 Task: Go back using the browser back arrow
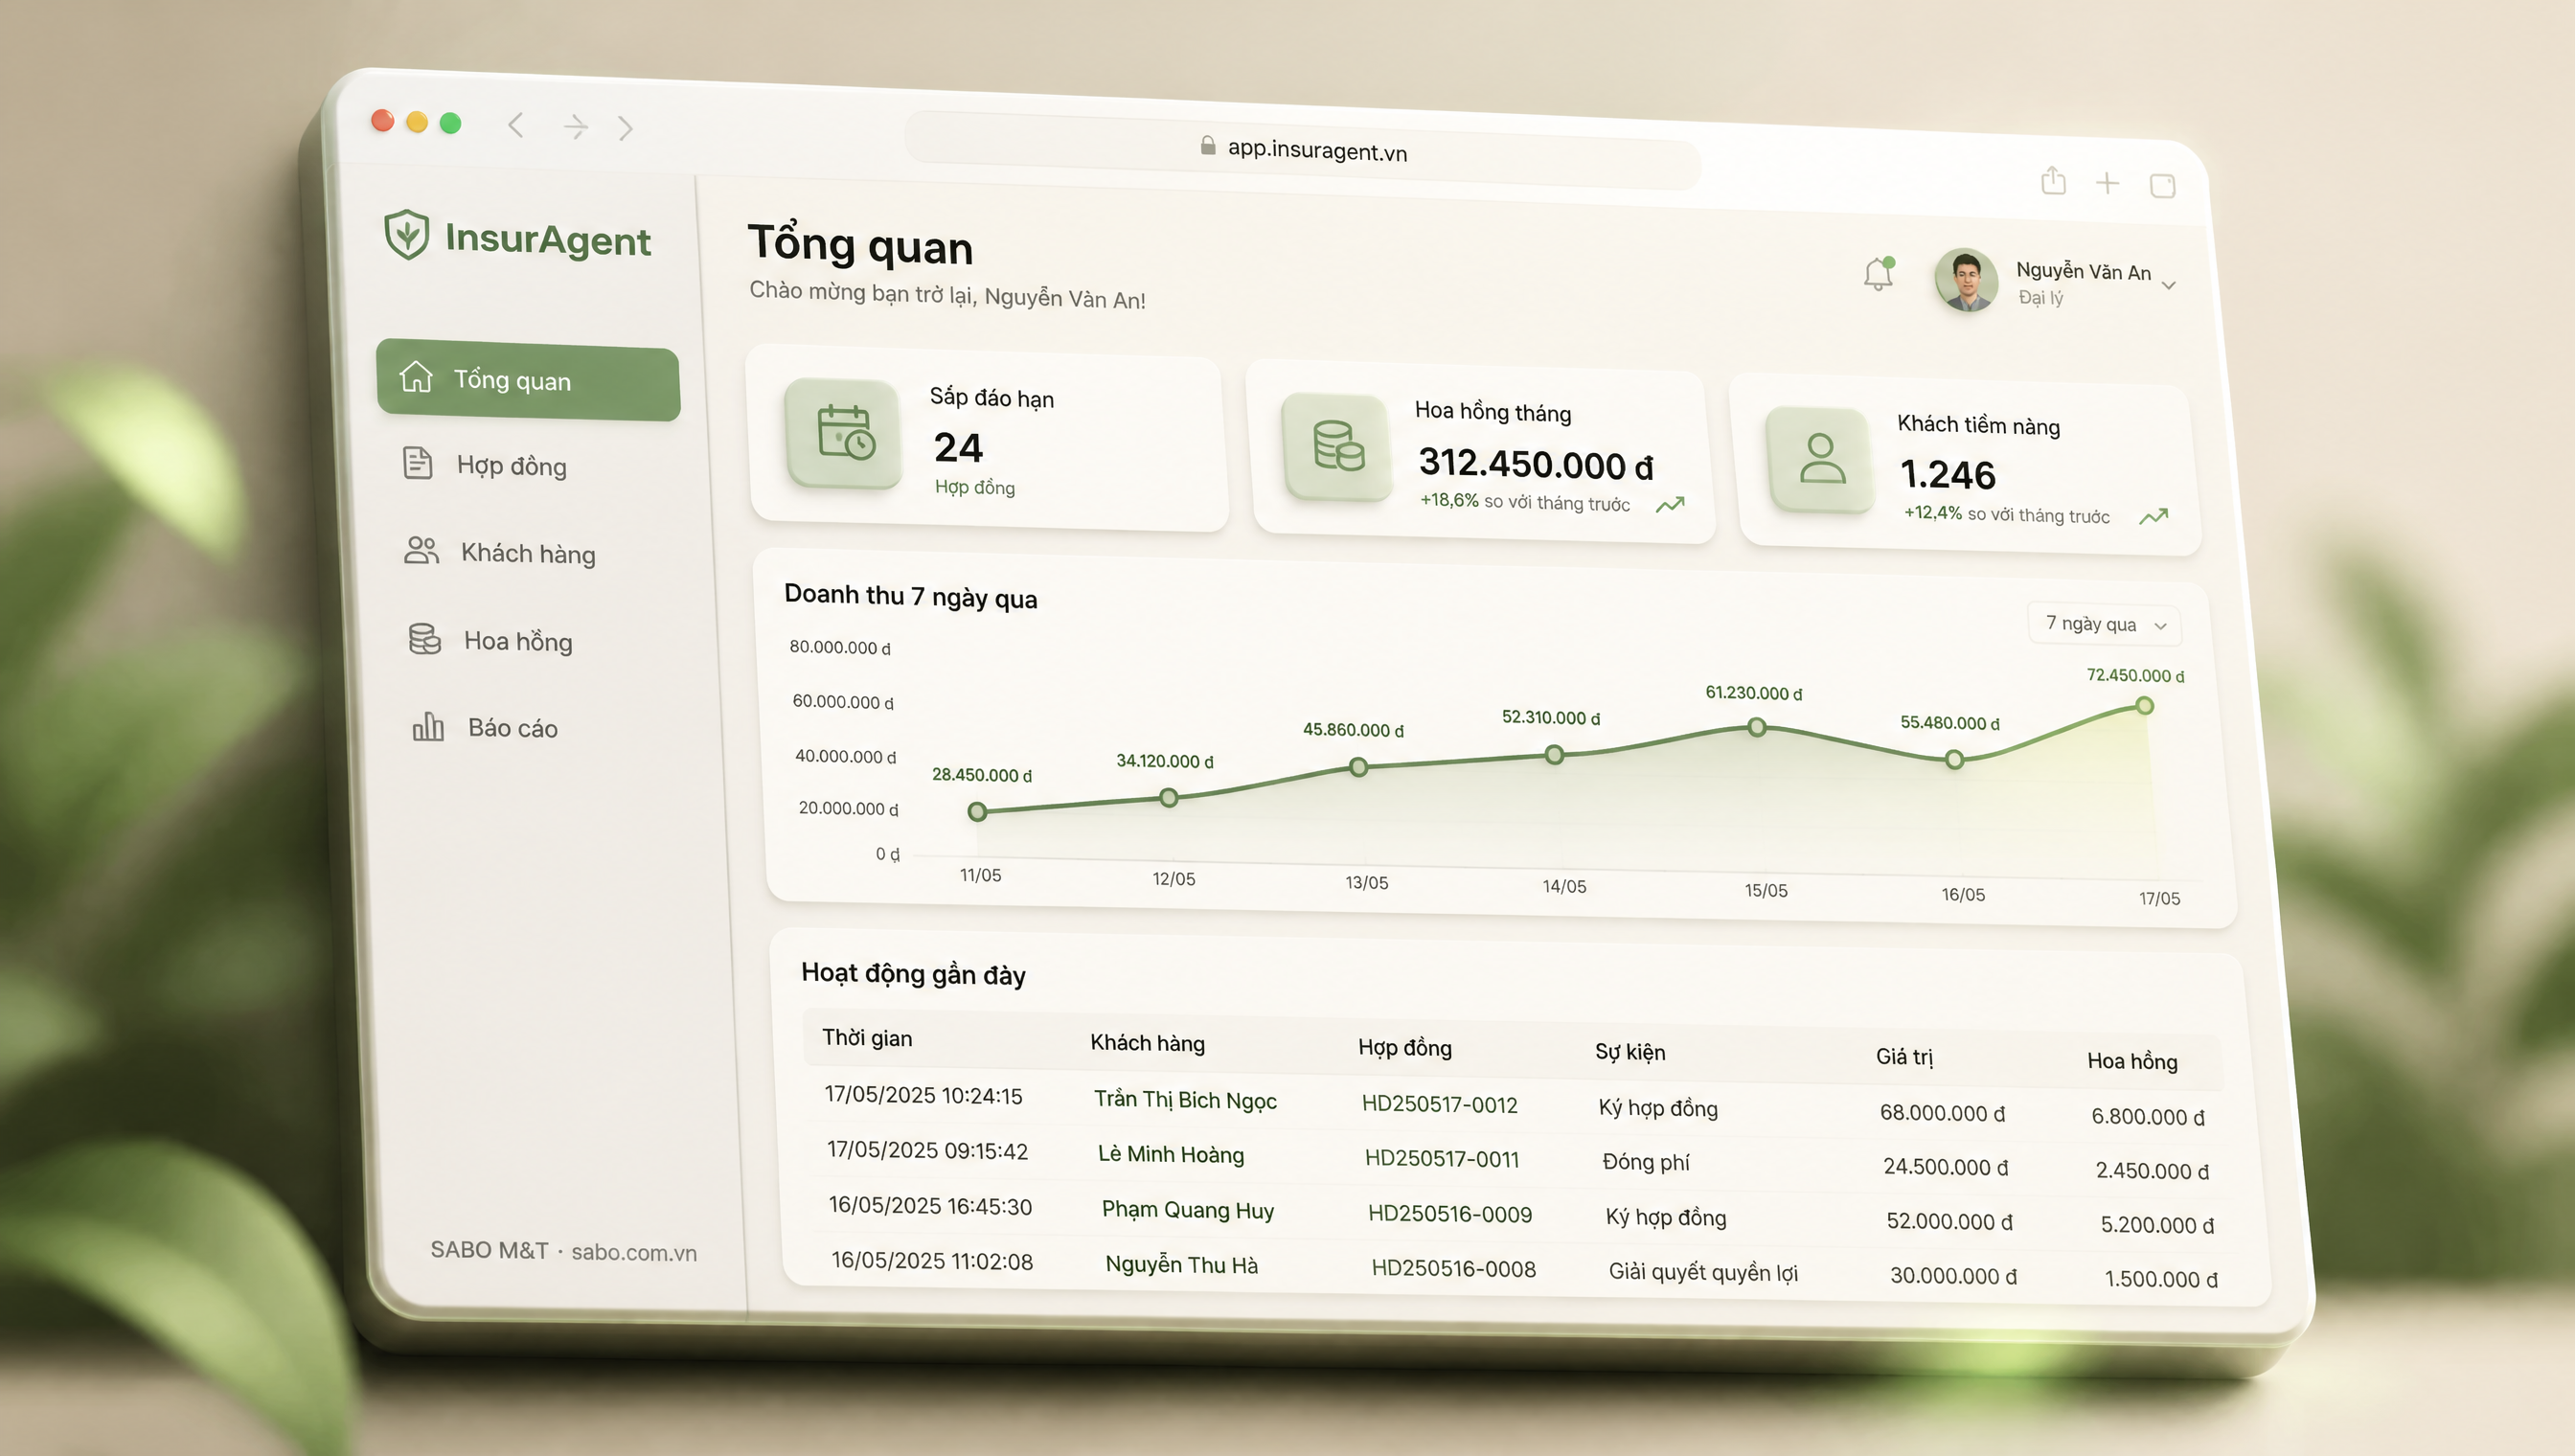click(x=516, y=125)
